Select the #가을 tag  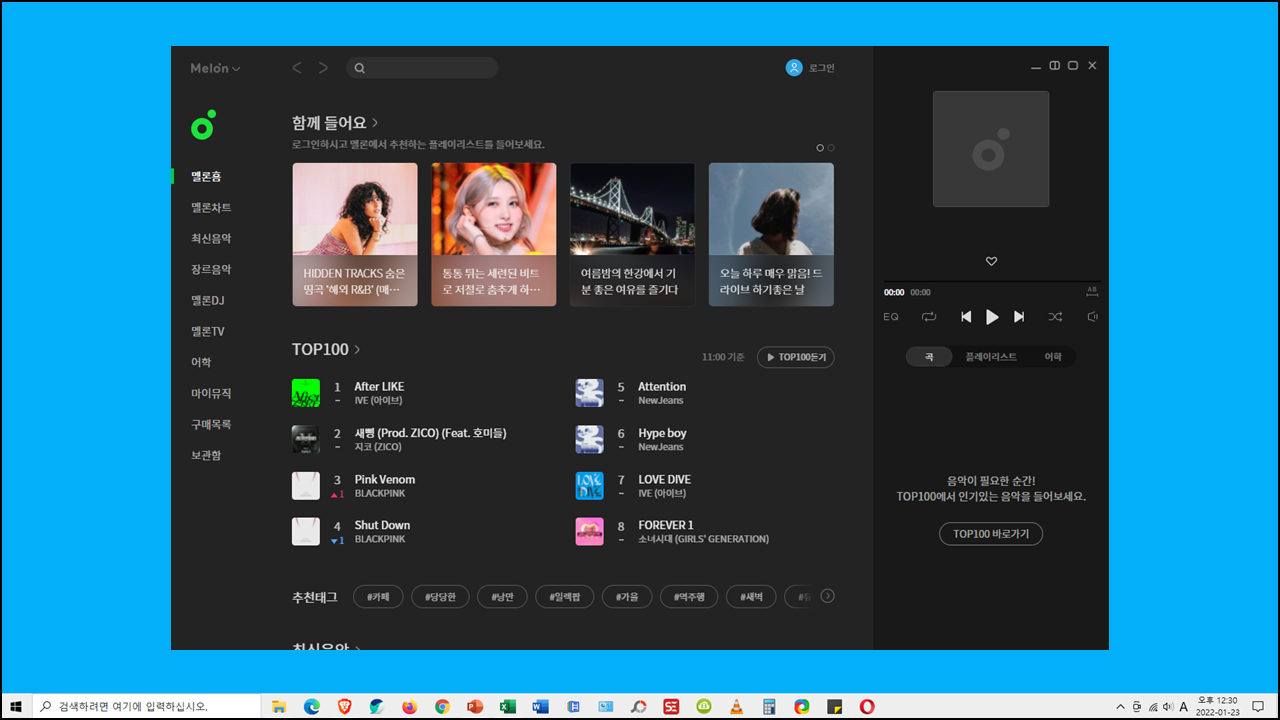627,597
